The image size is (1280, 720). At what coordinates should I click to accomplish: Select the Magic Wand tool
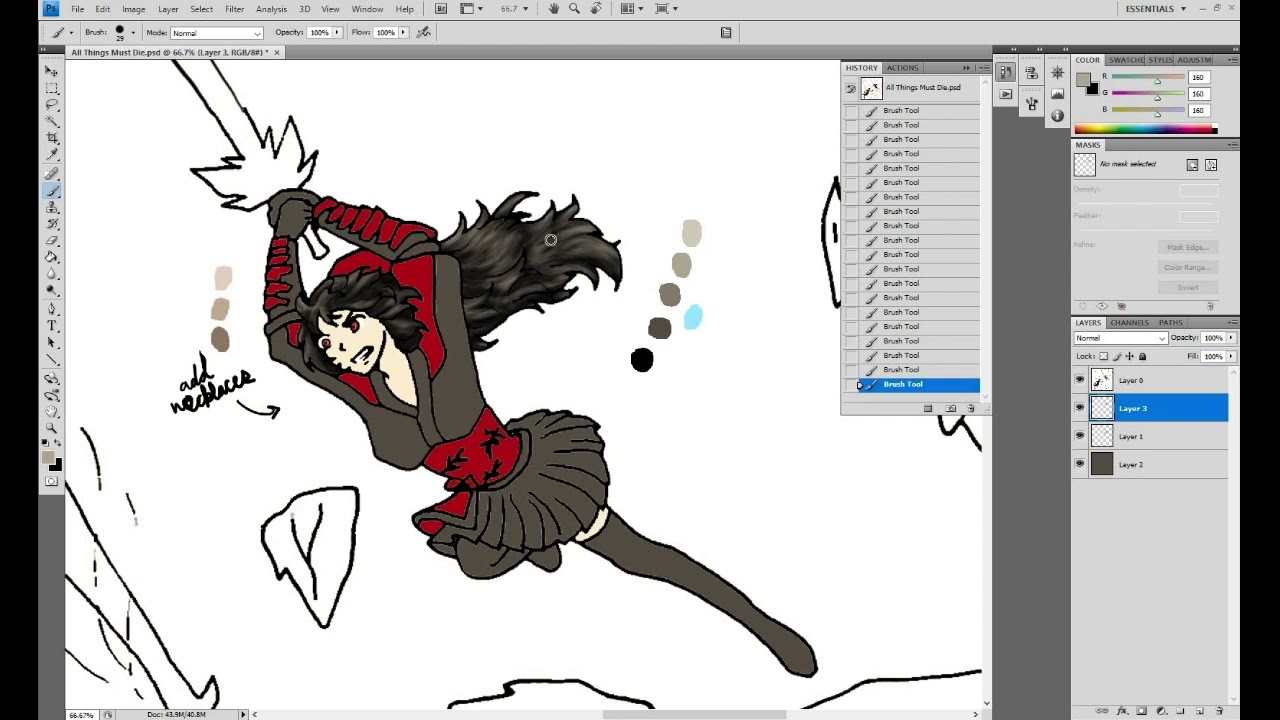pyautogui.click(x=52, y=122)
